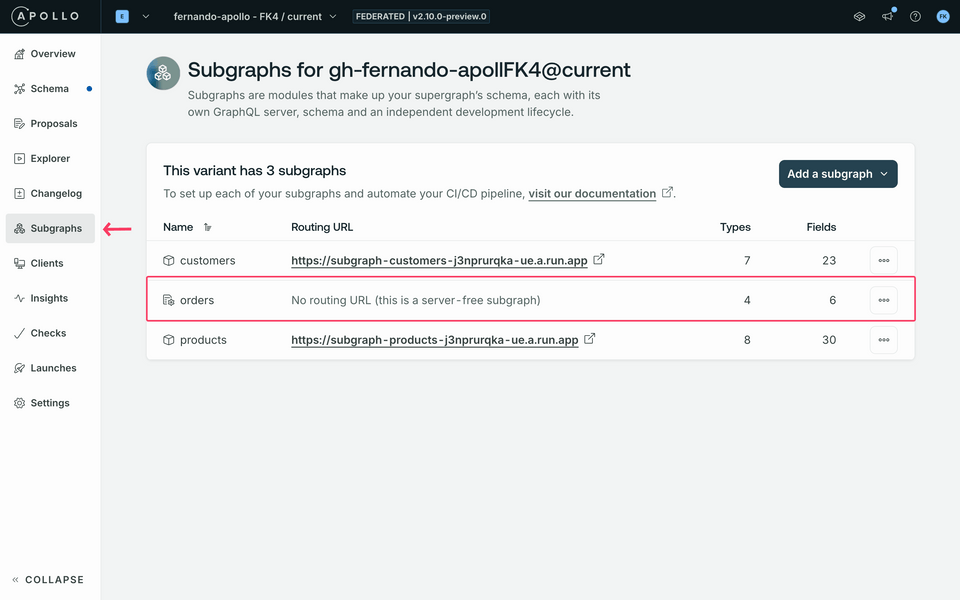Click external link icon beside customers URL
The height and width of the screenshot is (600, 960).
[x=599, y=259]
